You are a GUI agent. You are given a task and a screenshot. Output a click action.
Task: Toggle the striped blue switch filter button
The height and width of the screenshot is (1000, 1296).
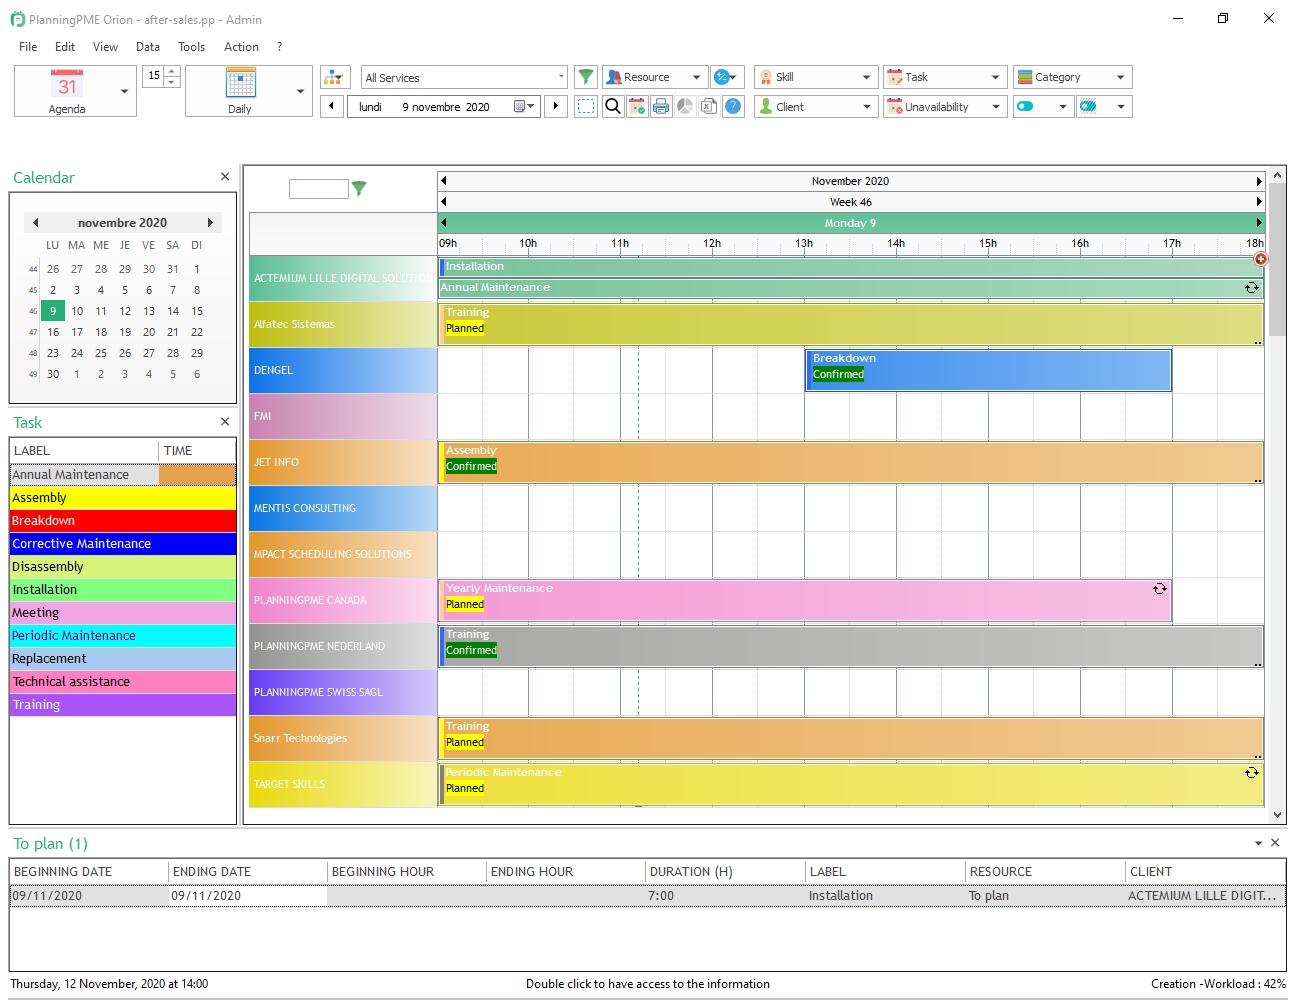click(x=1088, y=106)
